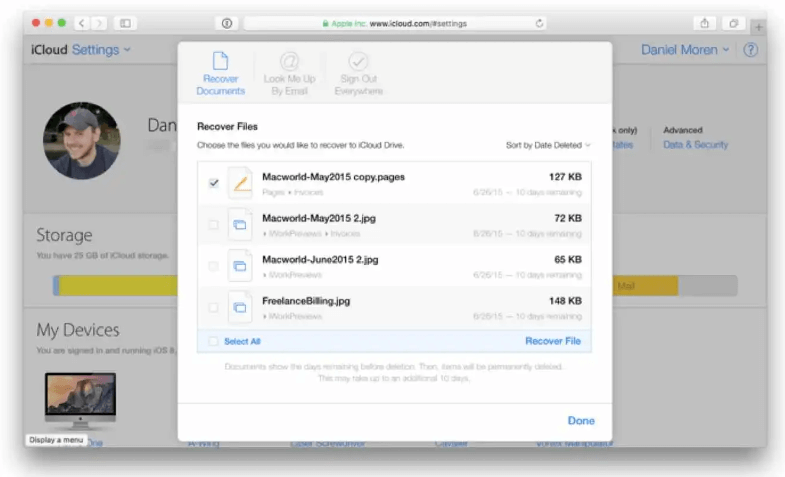Image resolution: width=785 pixels, height=477 pixels.
Task: Click the Advanced label
Action: [x=683, y=130]
